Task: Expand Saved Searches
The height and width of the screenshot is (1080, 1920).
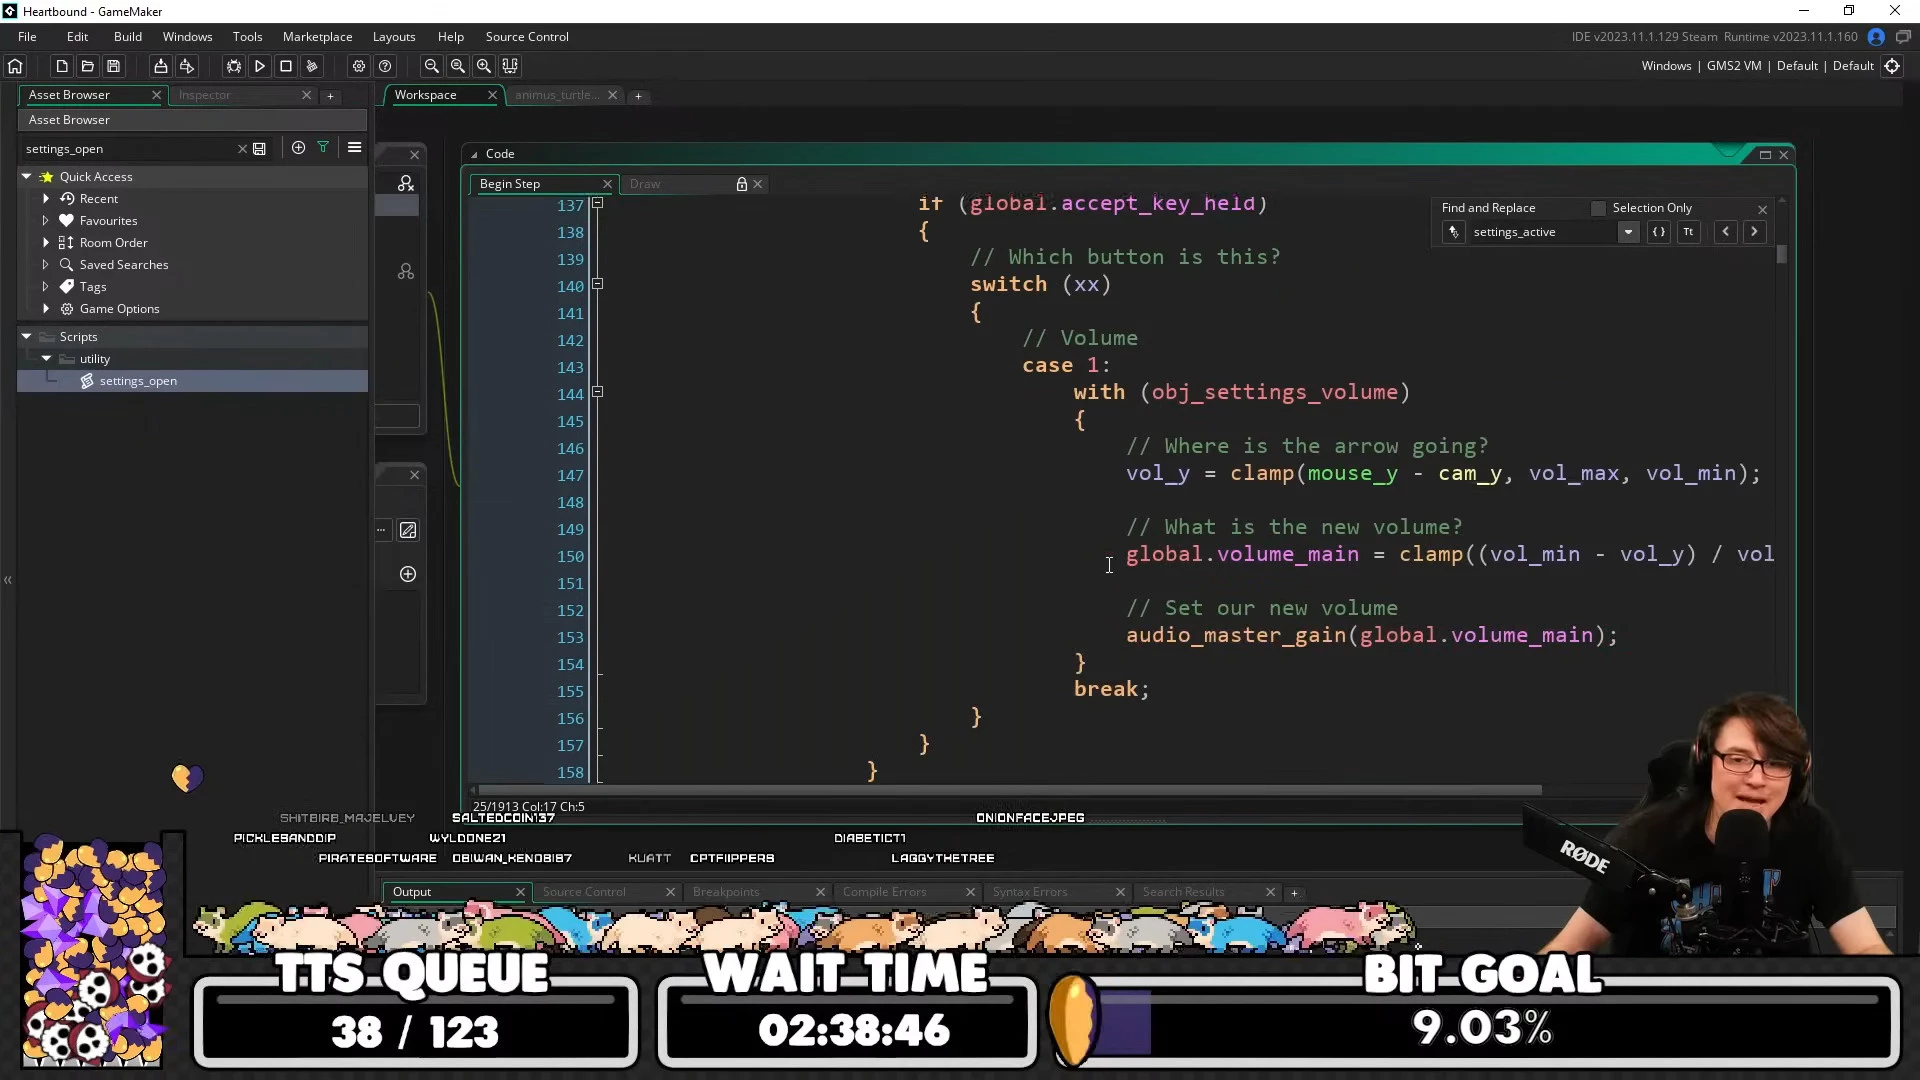Action: pos(46,265)
